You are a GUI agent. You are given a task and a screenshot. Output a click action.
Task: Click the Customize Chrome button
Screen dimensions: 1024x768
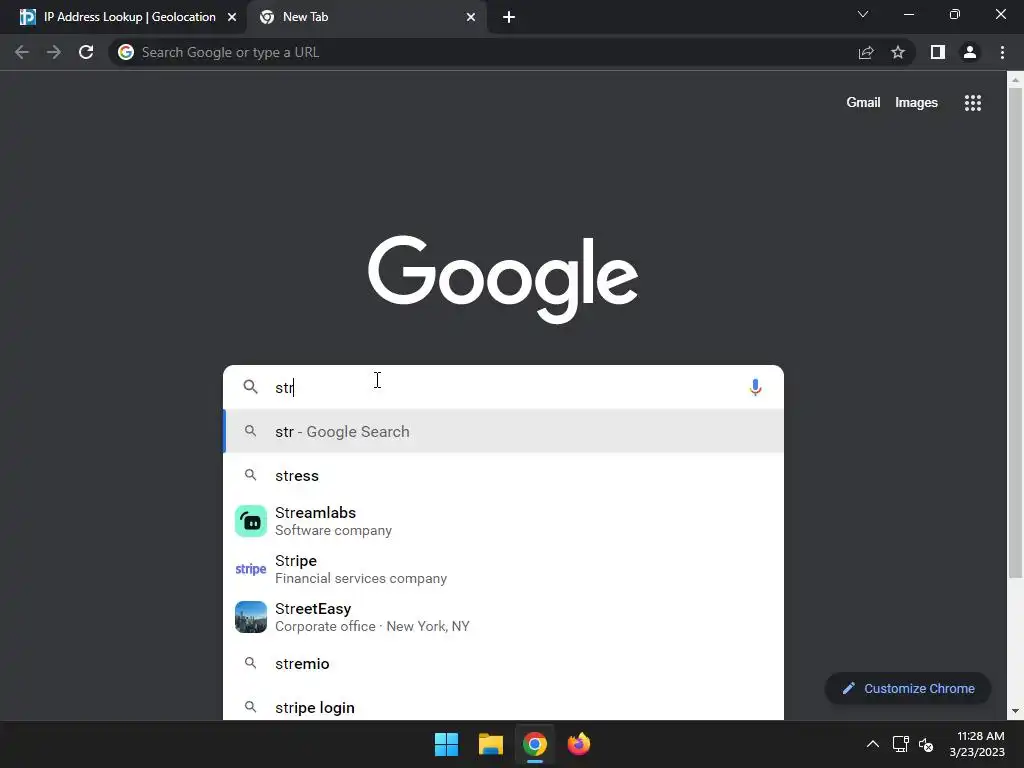[908, 688]
